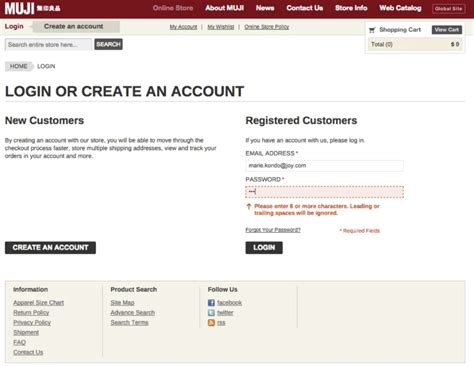Screen dimensions: 474x367
Task: Click the Email Address input field
Action: coord(324,166)
